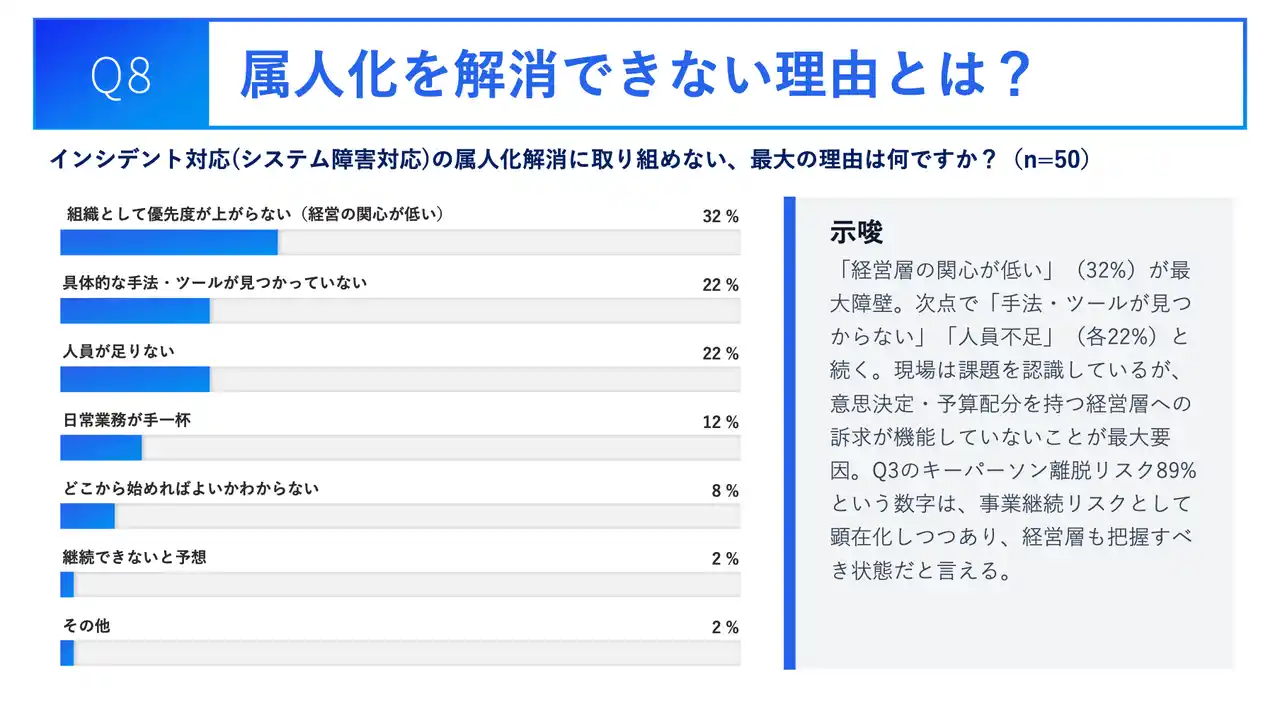This screenshot has height=716, width=1280.
Task: Click the slide title about 属人化 reasons
Action: pyautogui.click(x=634, y=75)
